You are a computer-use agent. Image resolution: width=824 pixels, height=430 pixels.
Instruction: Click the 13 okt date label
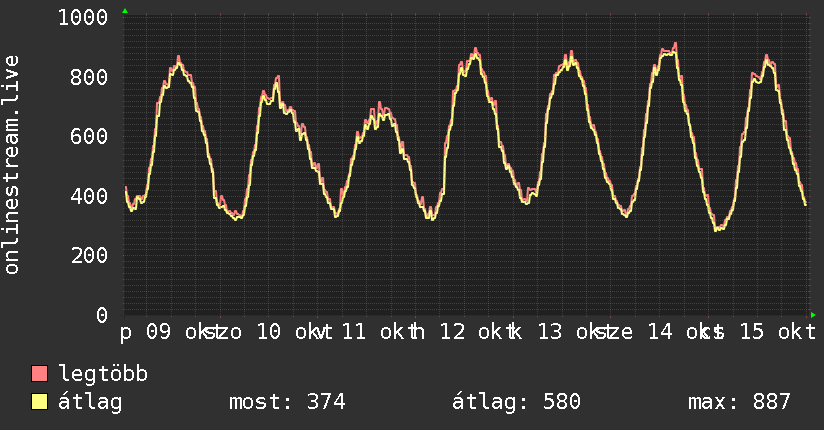coord(570,332)
